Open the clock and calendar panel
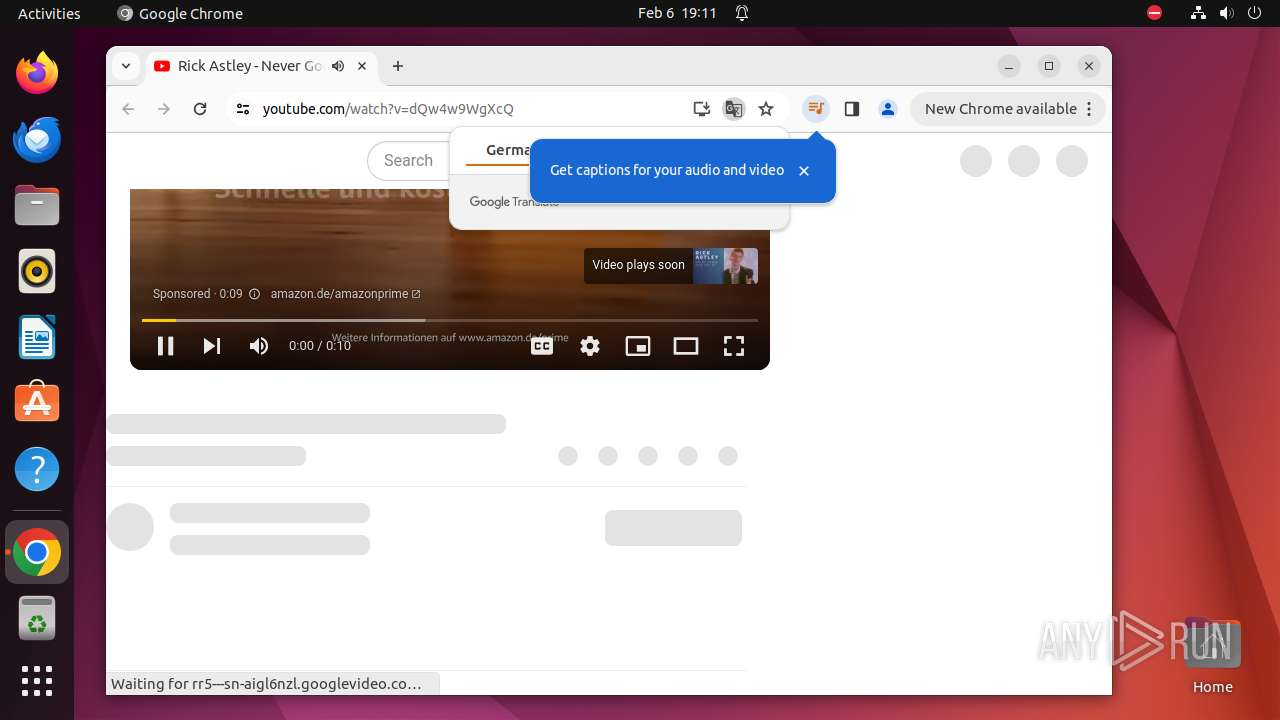The width and height of the screenshot is (1280, 720). click(677, 13)
